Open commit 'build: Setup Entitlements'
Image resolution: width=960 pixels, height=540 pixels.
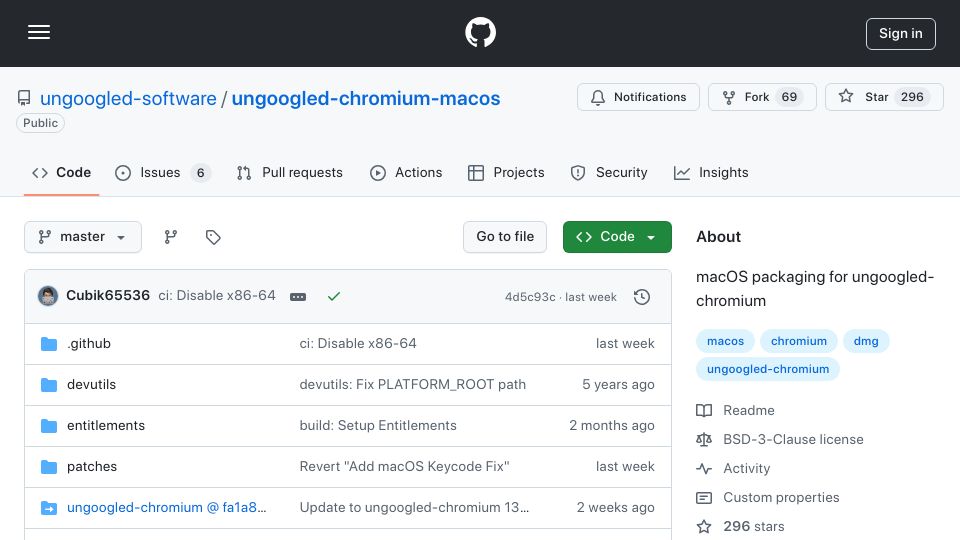[378, 426]
